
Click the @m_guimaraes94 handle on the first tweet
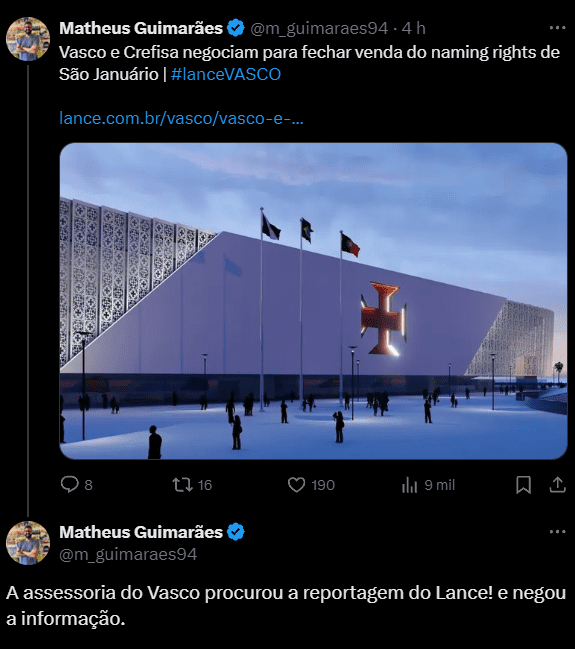click(319, 29)
